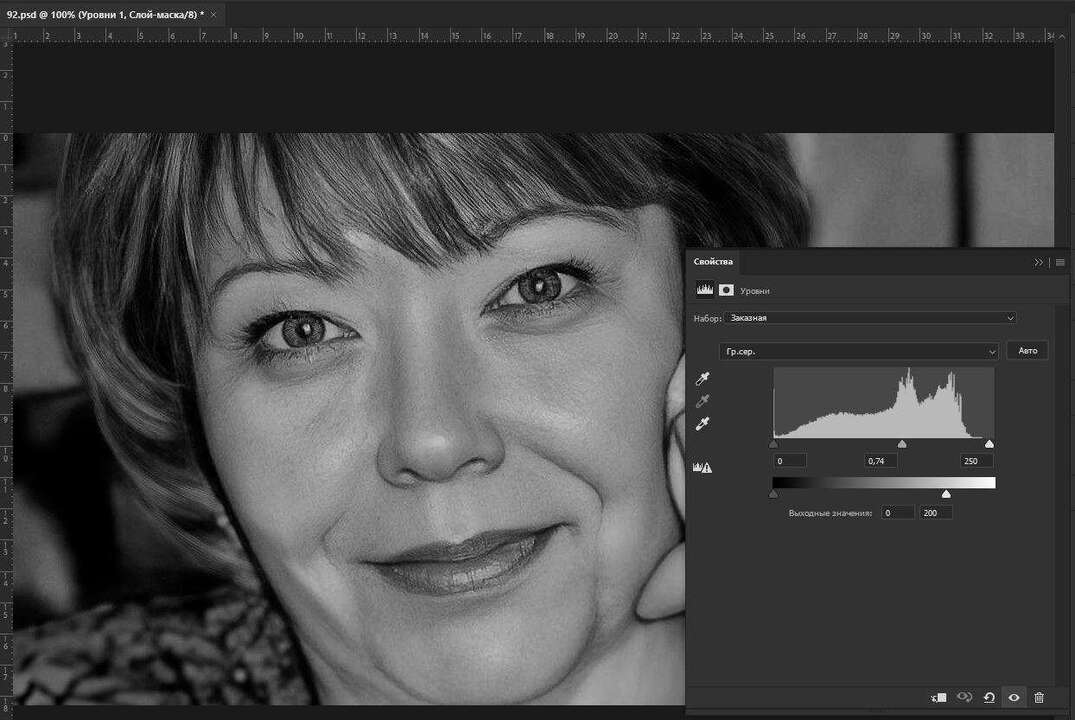
Task: Toggle clip adjustment to layer below
Action: click(938, 697)
